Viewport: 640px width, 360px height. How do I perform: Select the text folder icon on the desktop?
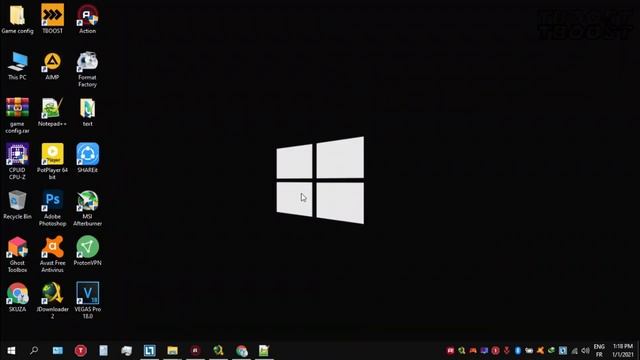[x=87, y=112]
